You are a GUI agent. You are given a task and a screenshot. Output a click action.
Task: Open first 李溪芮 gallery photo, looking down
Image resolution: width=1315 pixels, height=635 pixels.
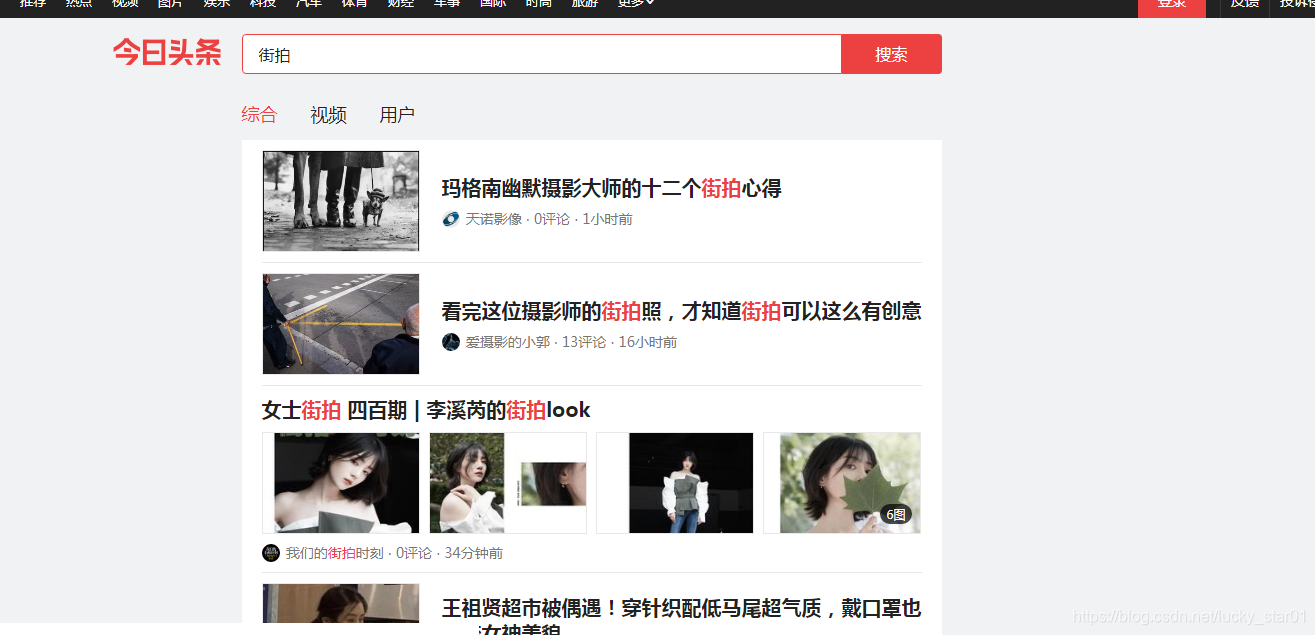[341, 483]
